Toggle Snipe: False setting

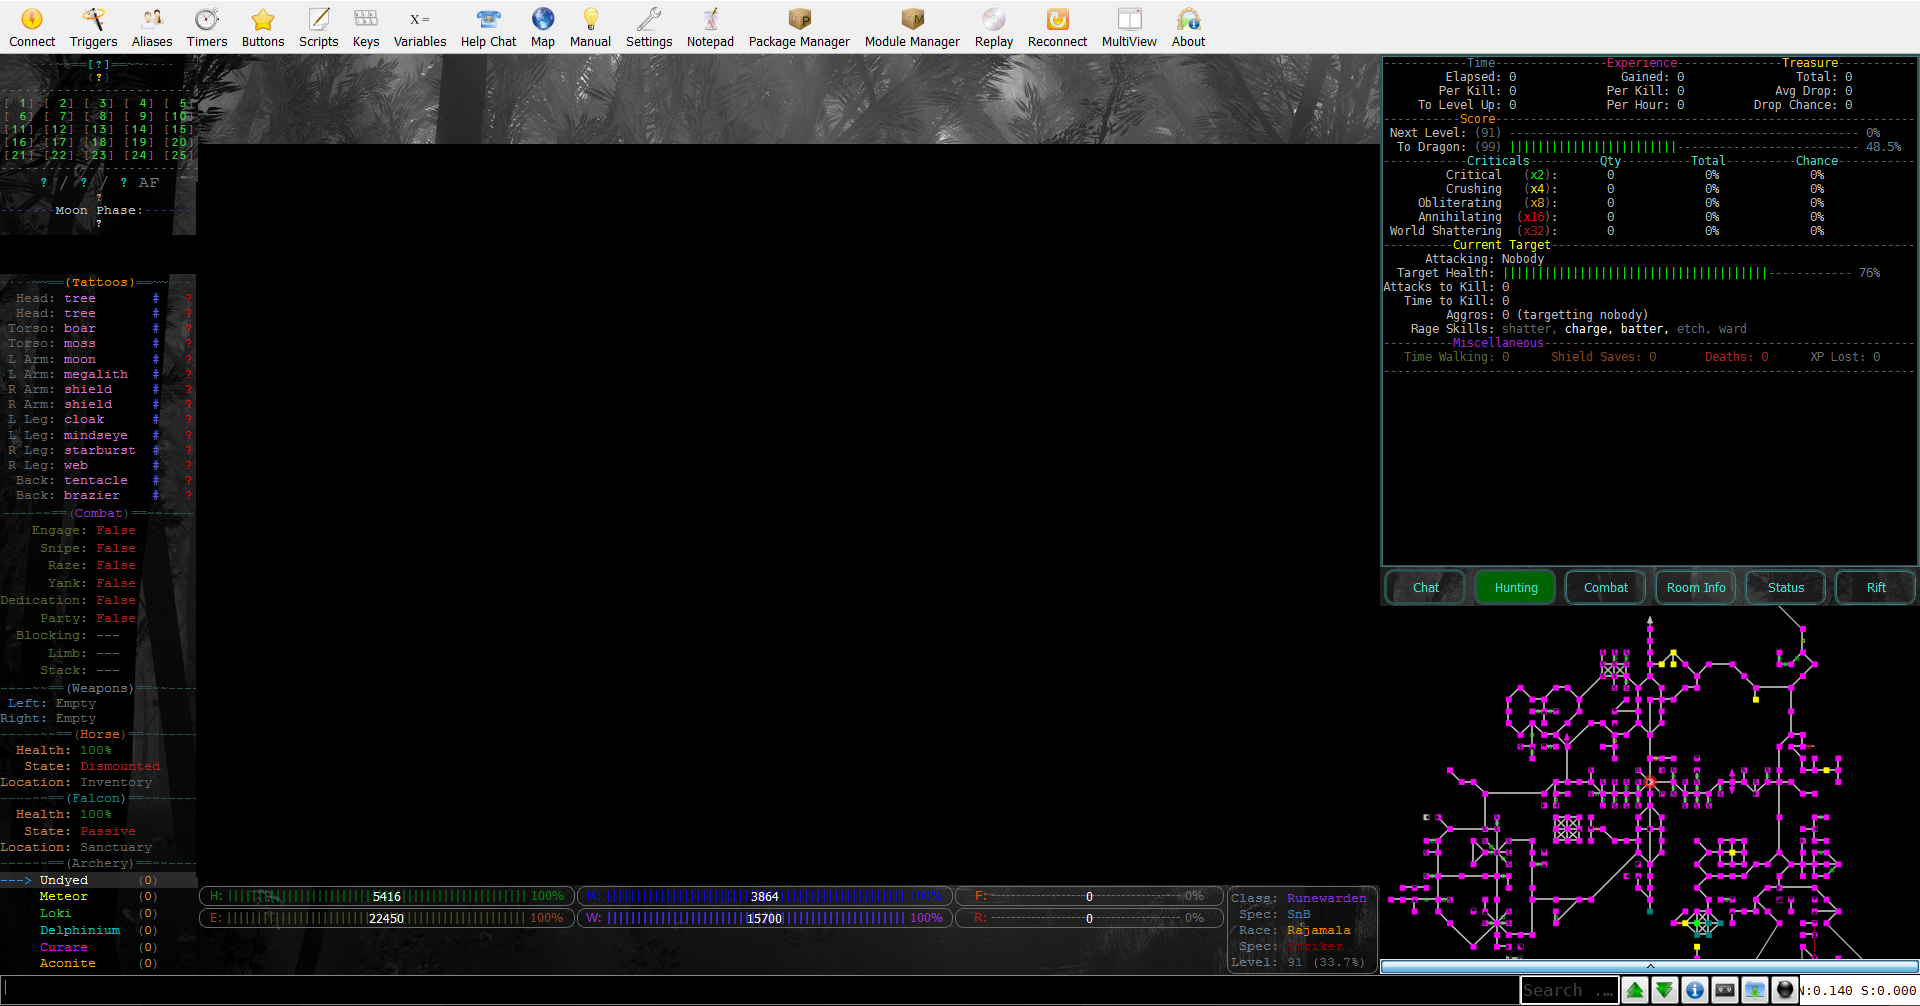point(88,549)
